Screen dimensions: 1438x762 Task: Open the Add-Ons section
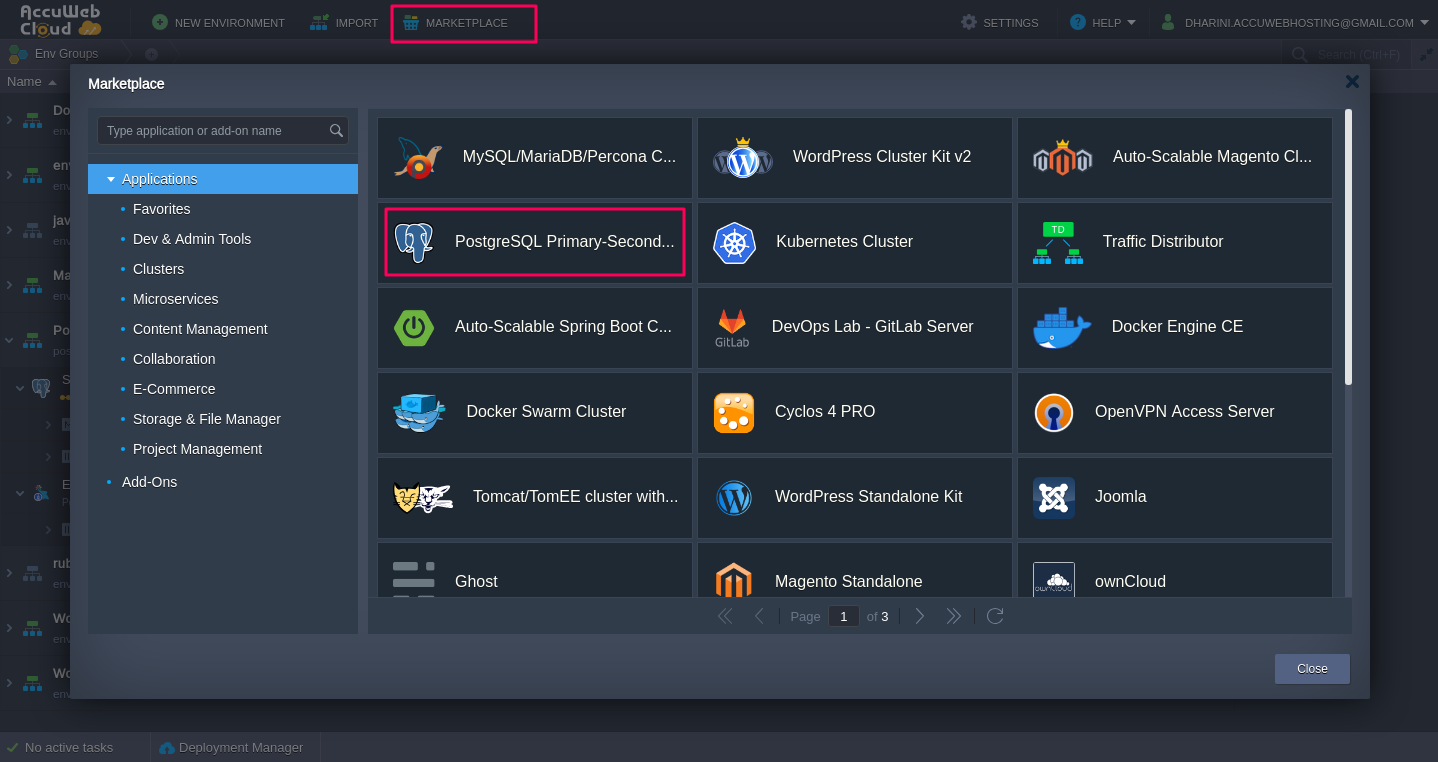(149, 482)
